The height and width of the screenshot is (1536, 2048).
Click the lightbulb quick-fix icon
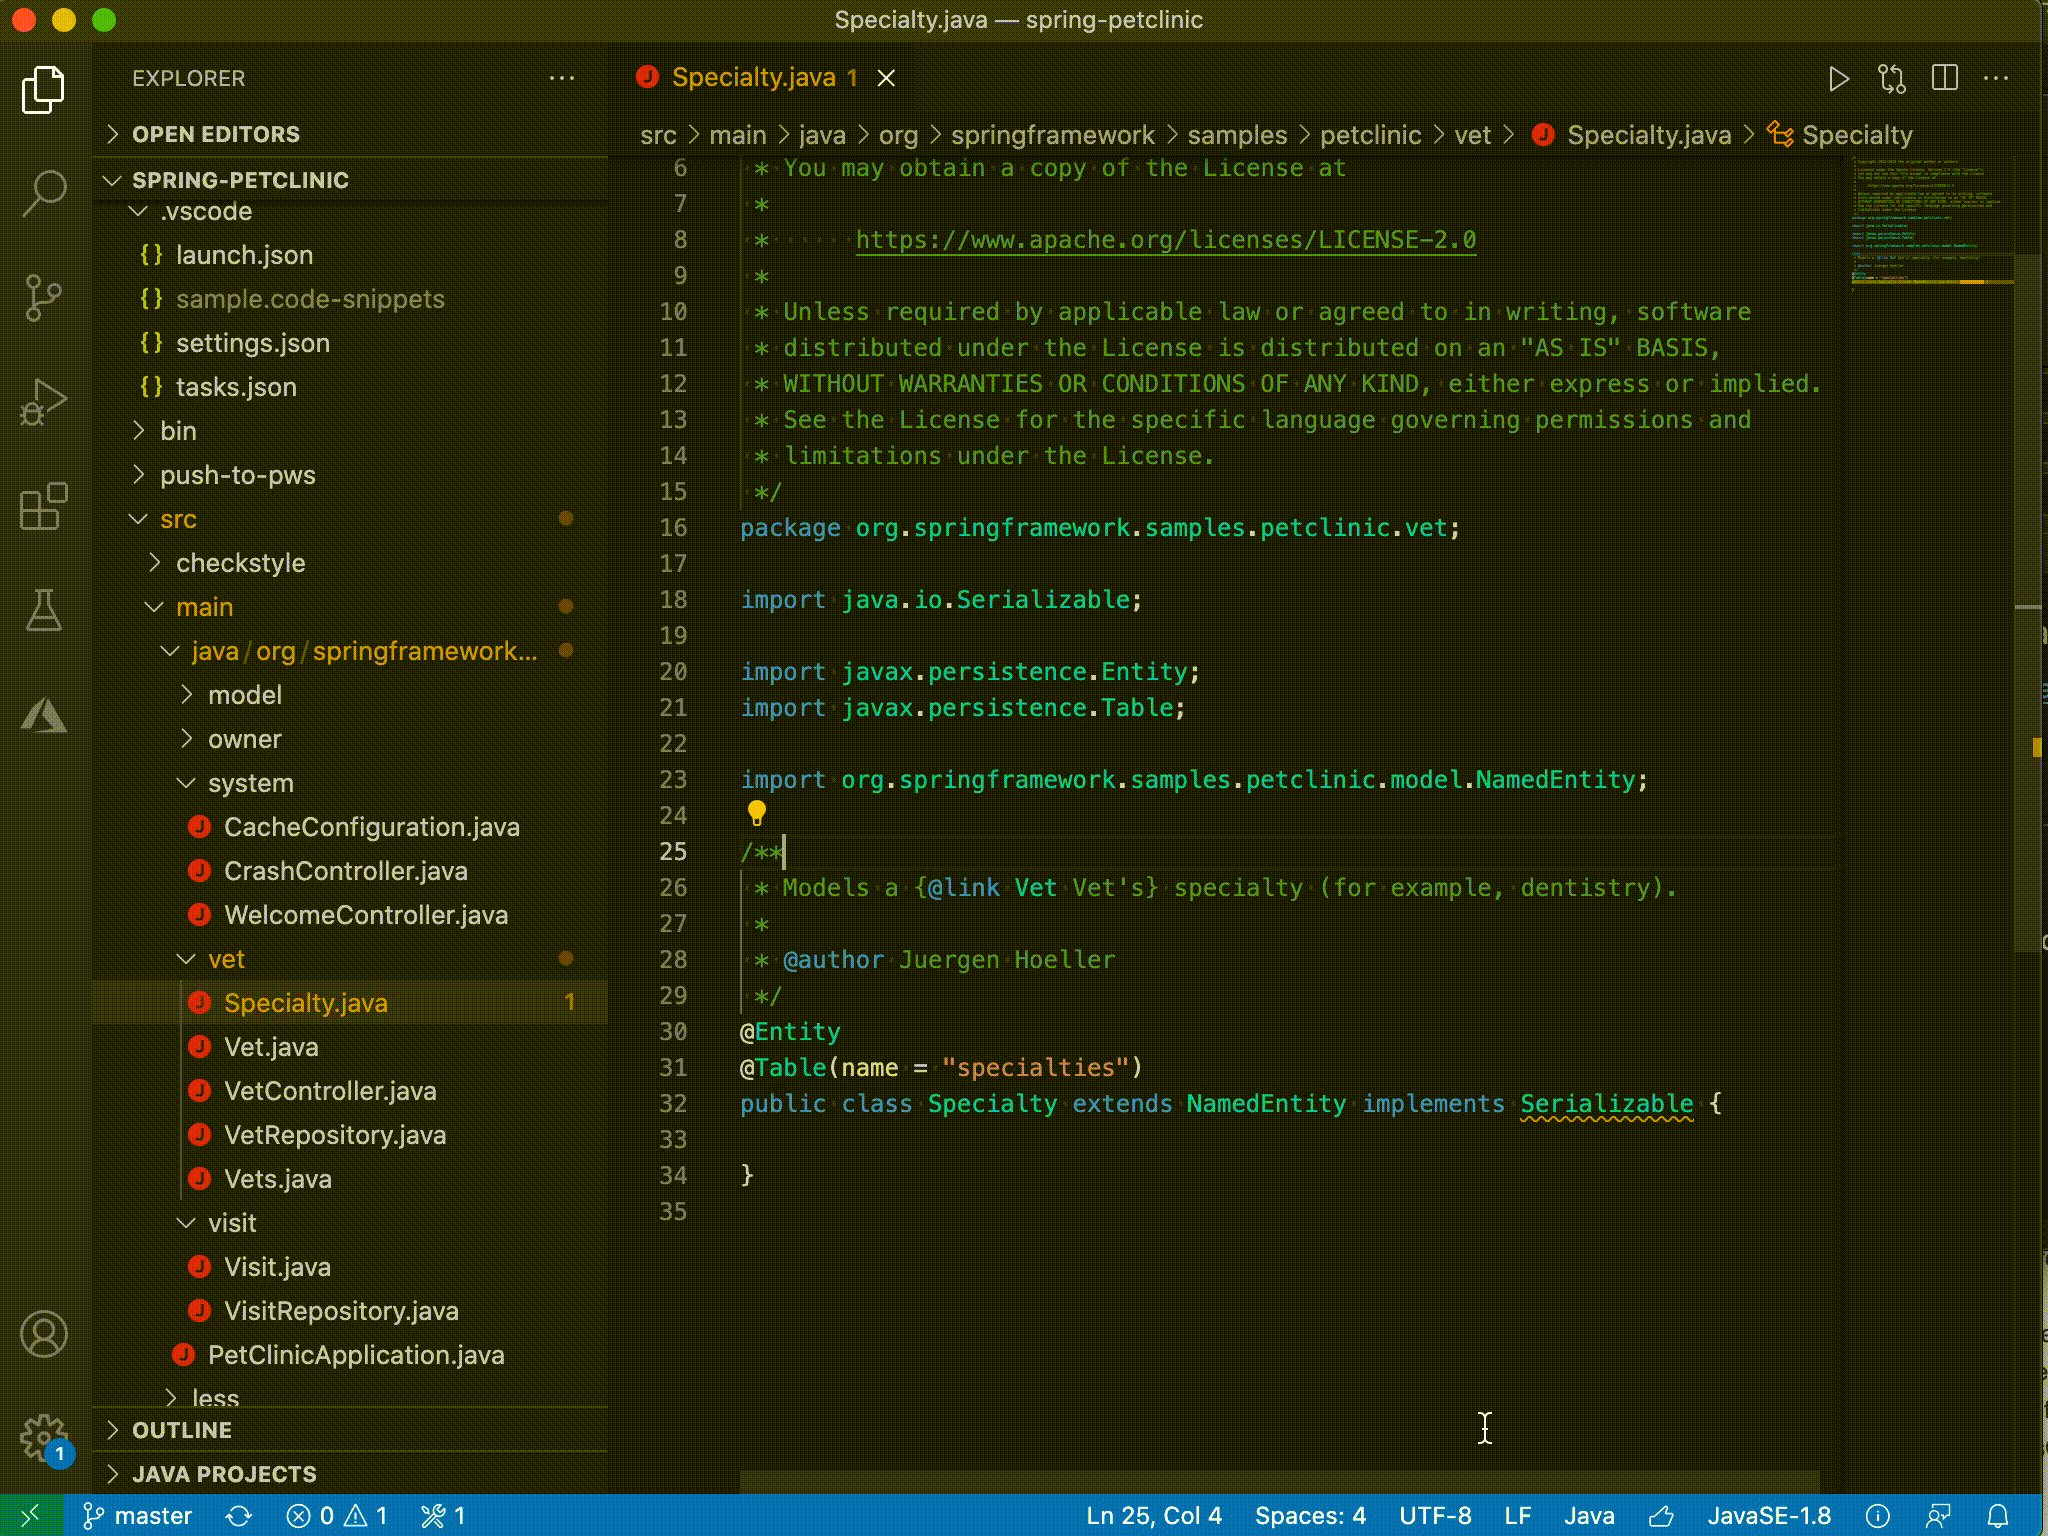[757, 814]
